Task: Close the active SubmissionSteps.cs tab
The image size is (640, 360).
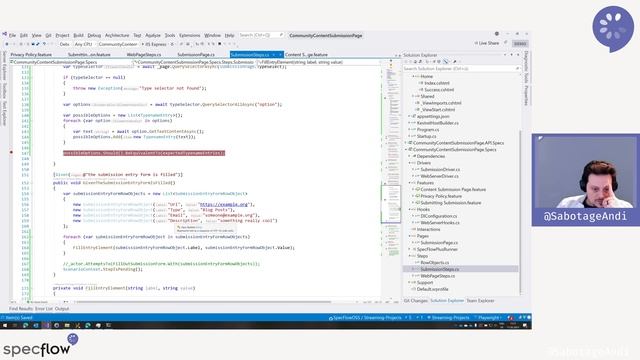Action: click(x=280, y=54)
